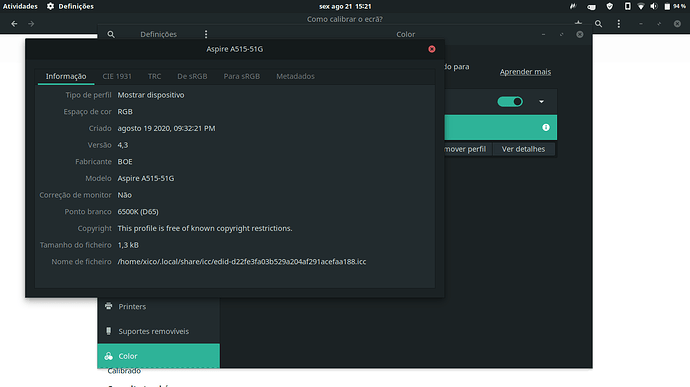Open the Metadados tab
Image resolution: width=690 pixels, height=387 pixels.
tap(295, 76)
